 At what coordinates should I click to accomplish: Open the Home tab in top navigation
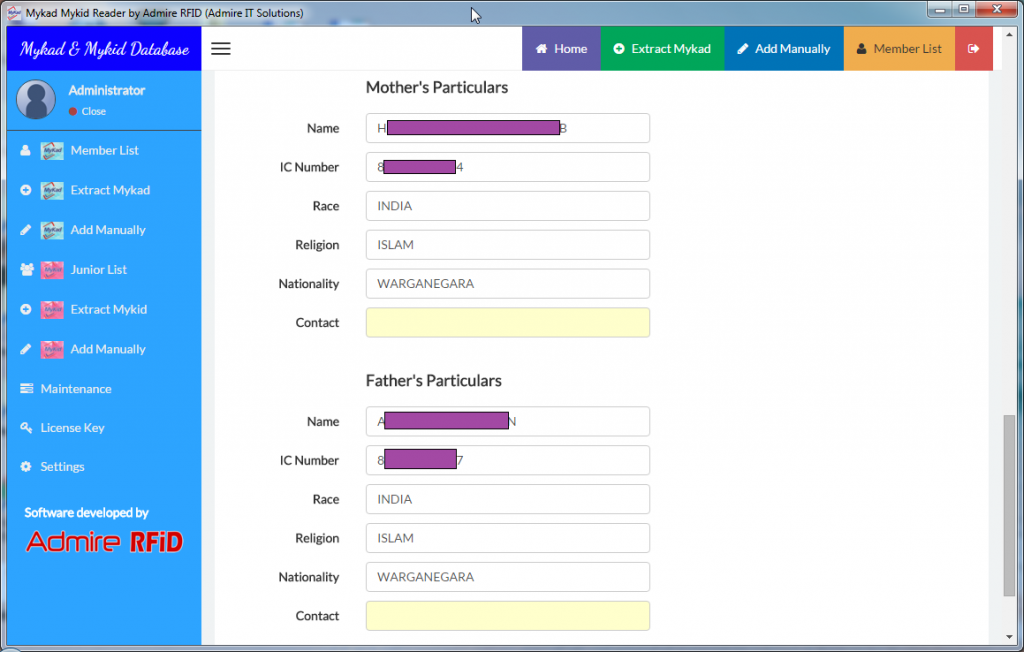pos(561,49)
